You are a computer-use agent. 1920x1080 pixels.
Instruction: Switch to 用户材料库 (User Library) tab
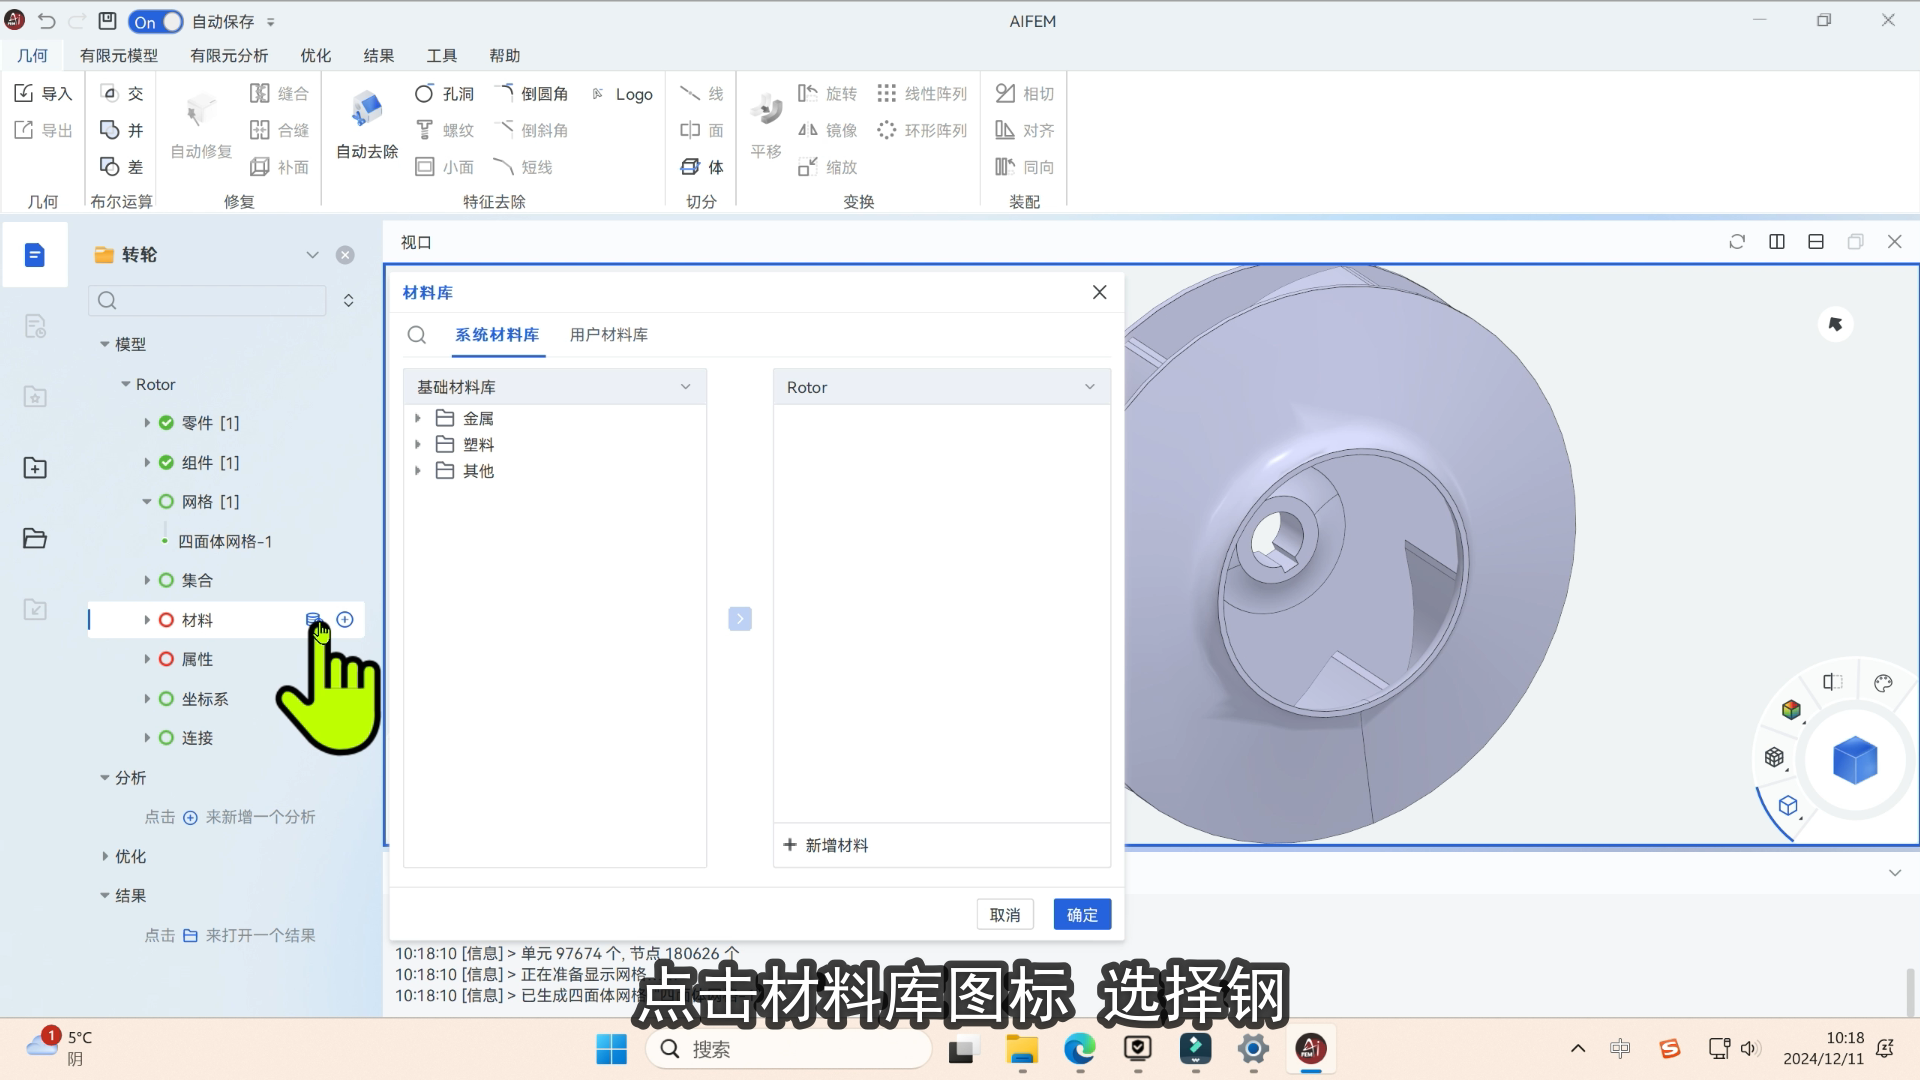click(608, 334)
